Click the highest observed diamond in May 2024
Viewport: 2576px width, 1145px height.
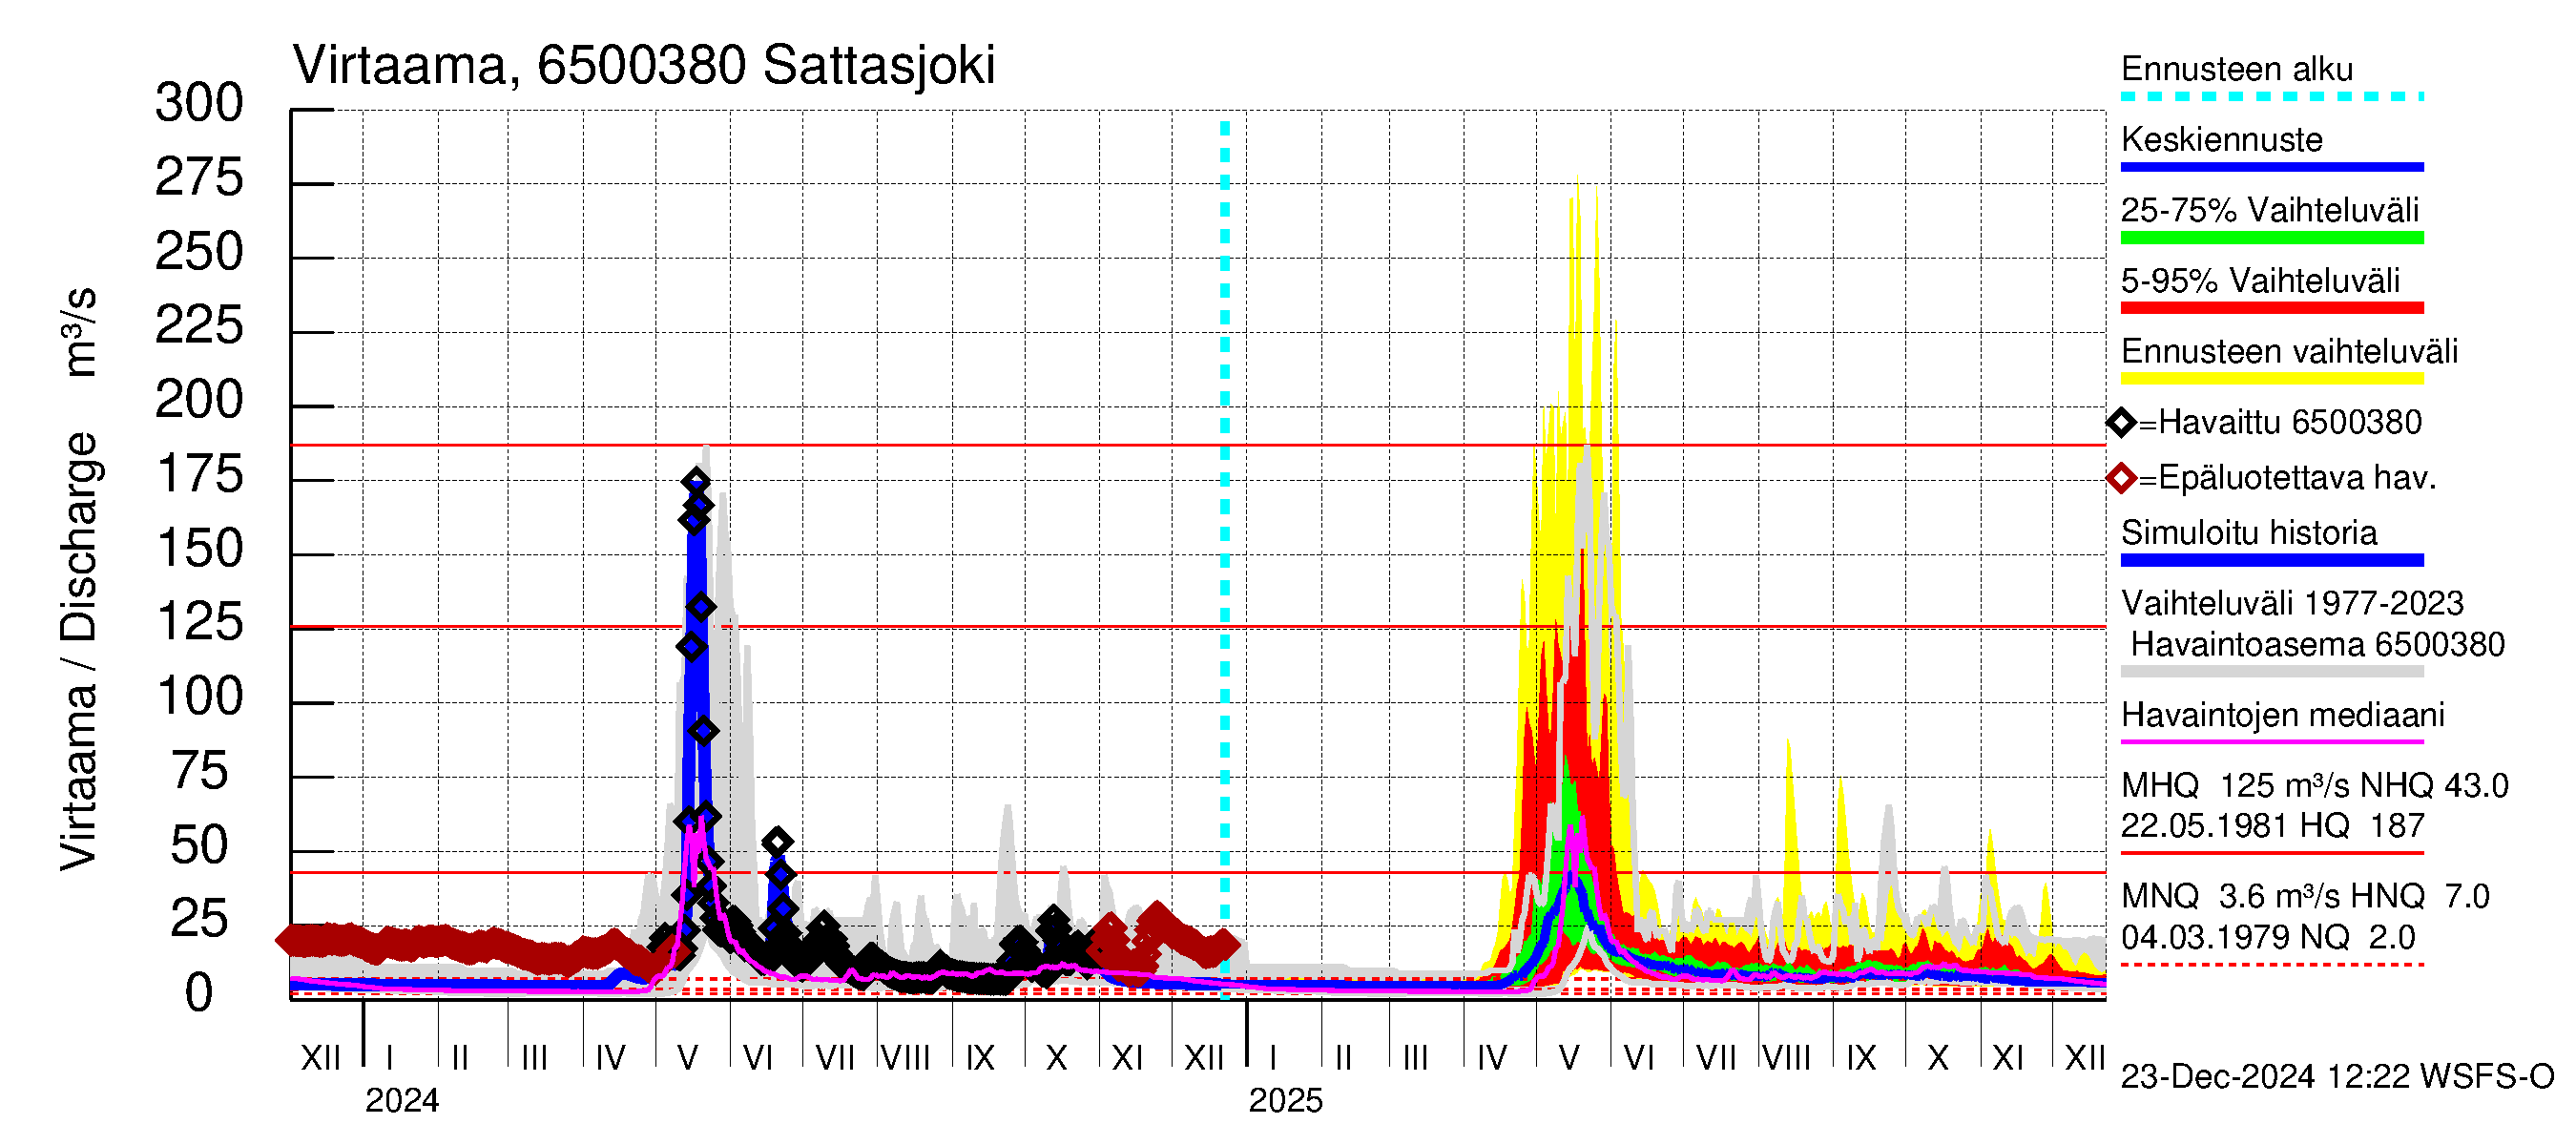(x=697, y=482)
